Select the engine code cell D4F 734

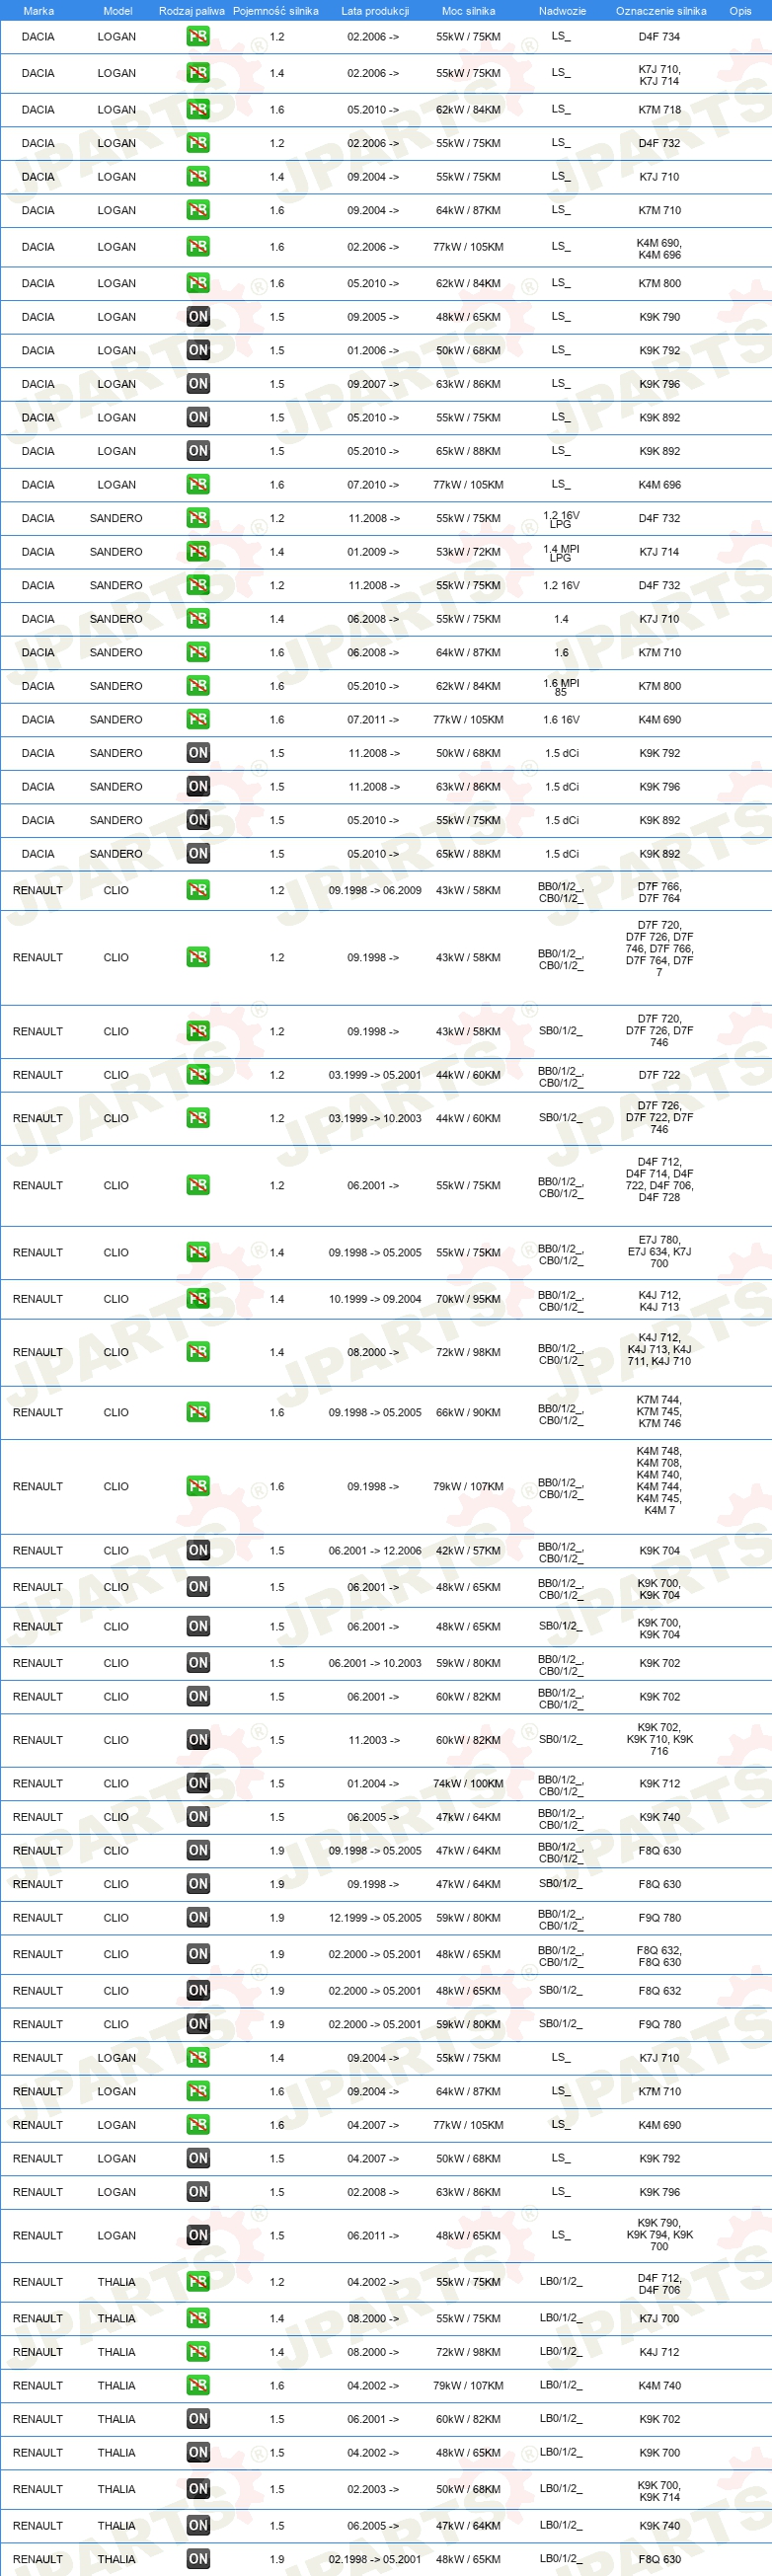(659, 37)
